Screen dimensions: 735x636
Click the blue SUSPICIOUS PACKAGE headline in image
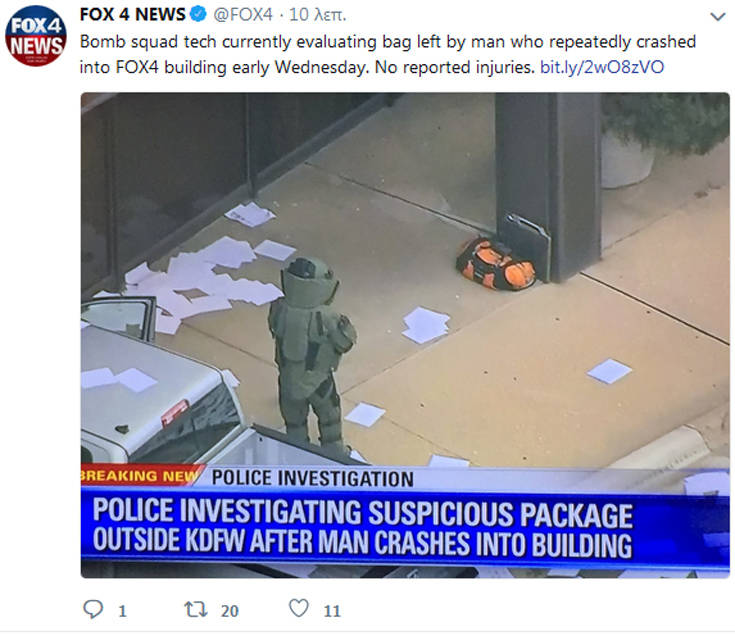click(363, 527)
